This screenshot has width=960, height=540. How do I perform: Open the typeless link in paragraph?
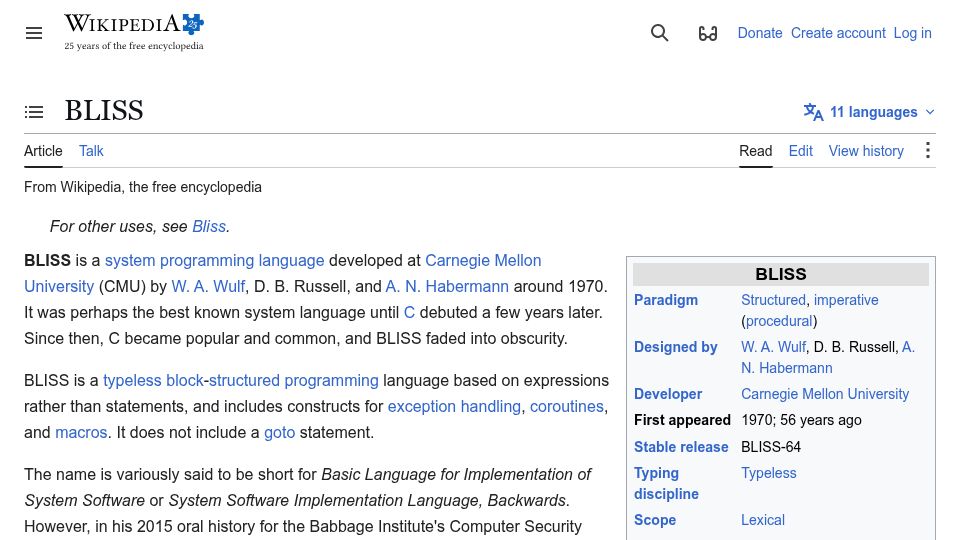point(132,381)
